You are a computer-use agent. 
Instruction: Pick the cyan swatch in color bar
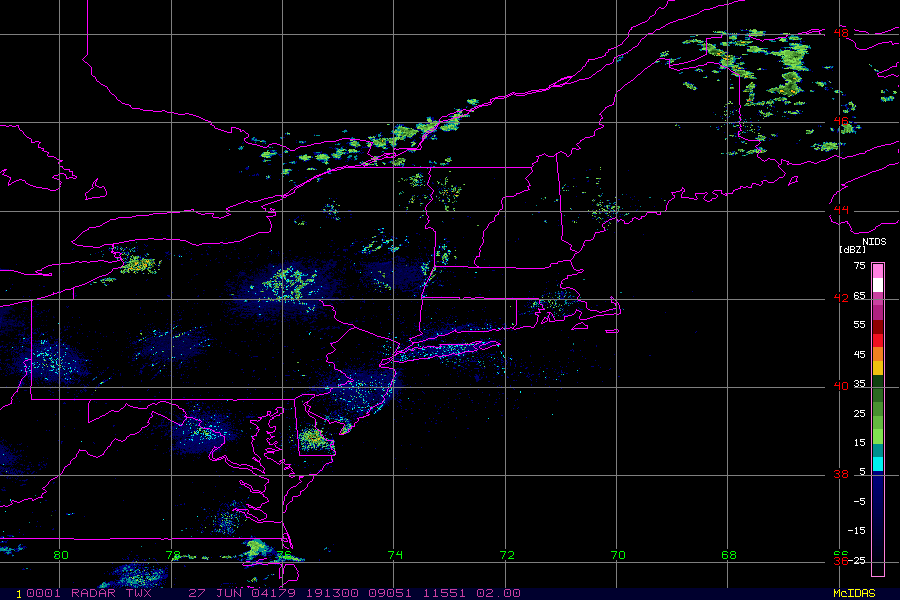click(x=878, y=464)
